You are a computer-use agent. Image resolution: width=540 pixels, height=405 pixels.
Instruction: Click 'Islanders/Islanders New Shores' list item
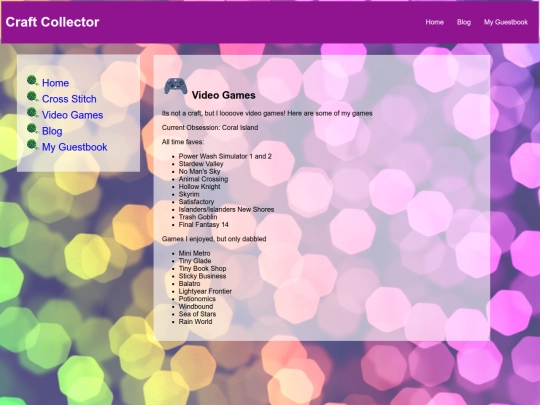click(x=226, y=209)
